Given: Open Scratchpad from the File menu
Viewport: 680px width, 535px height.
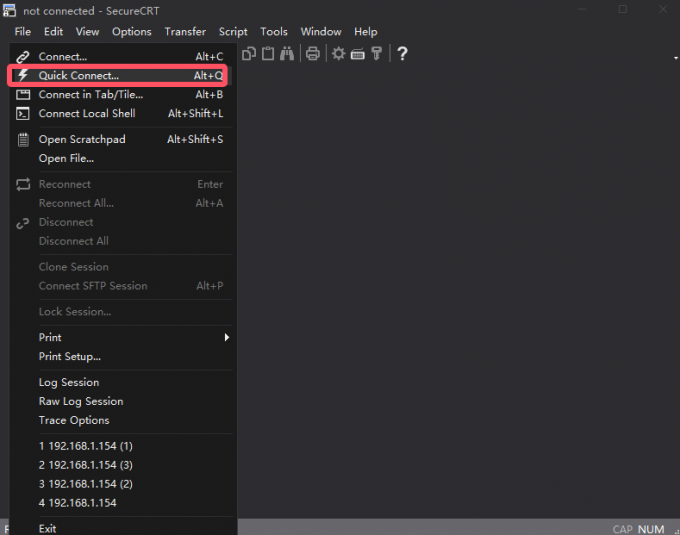Looking at the screenshot, I should tap(121, 139).
